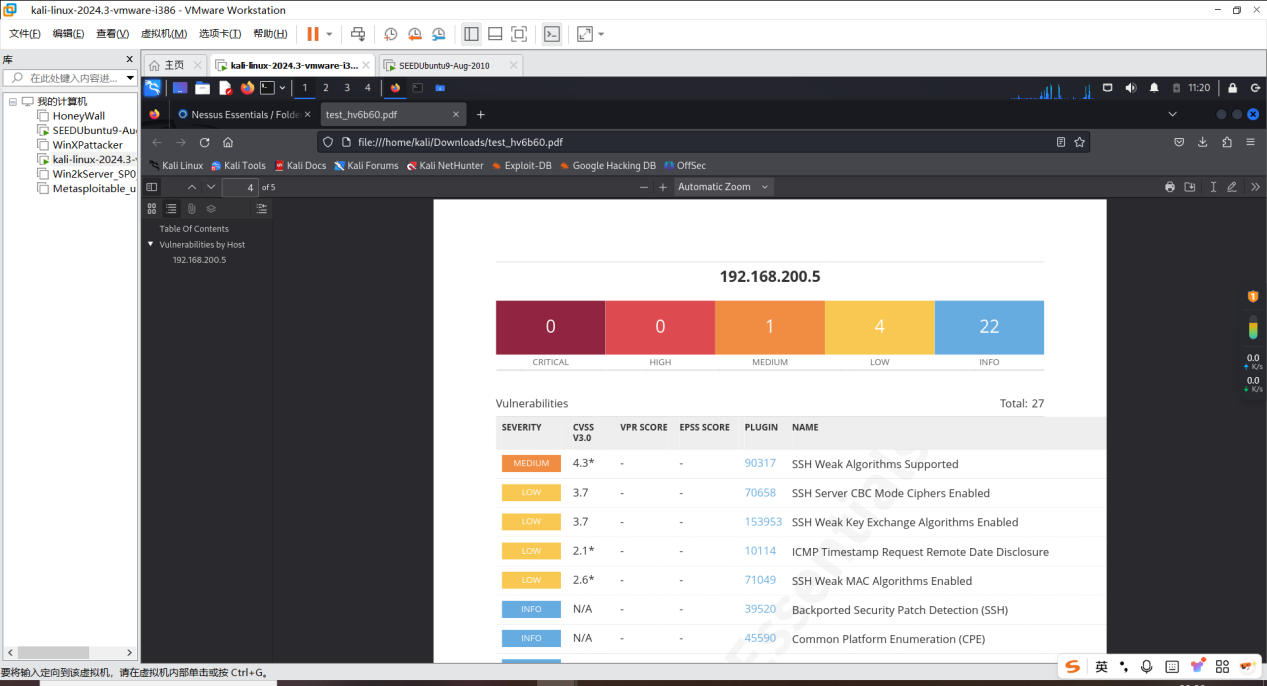Image resolution: width=1267 pixels, height=686 pixels.
Task: Open a new Firefox tab
Action: (x=480, y=114)
